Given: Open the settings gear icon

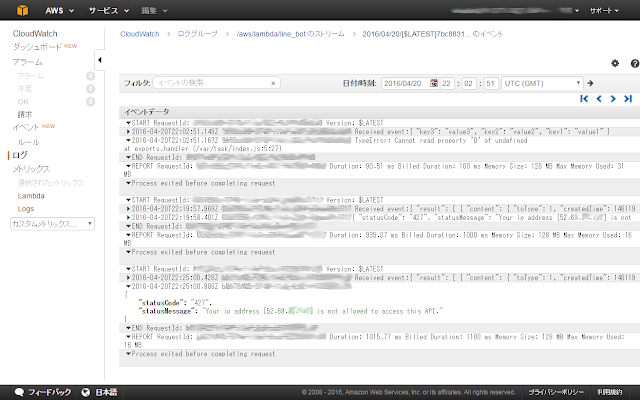Looking at the screenshot, I should [x=615, y=63].
